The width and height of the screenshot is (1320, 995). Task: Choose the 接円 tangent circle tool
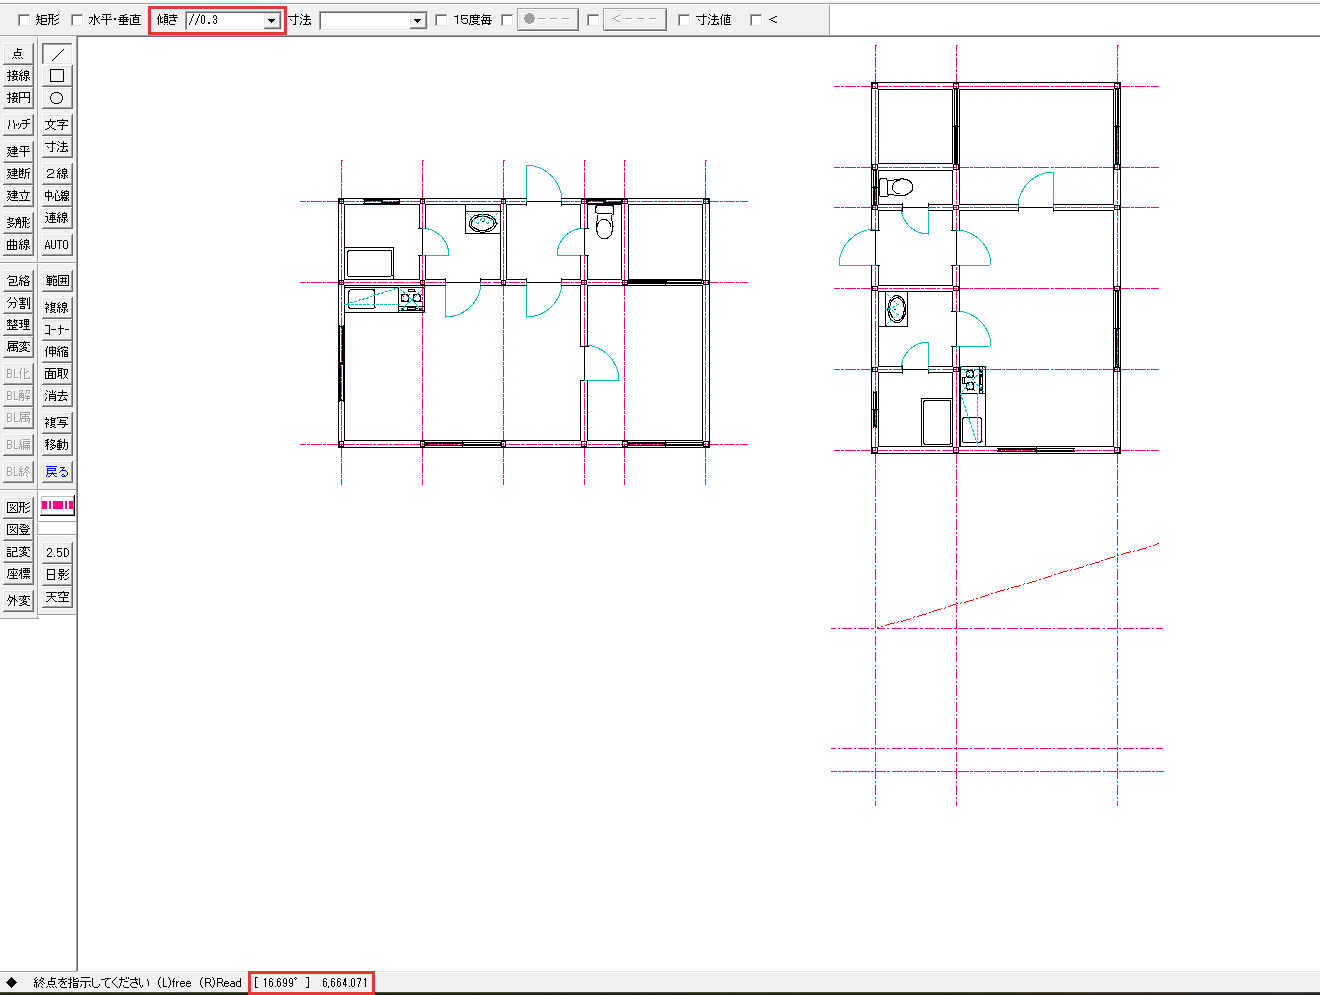pyautogui.click(x=19, y=98)
